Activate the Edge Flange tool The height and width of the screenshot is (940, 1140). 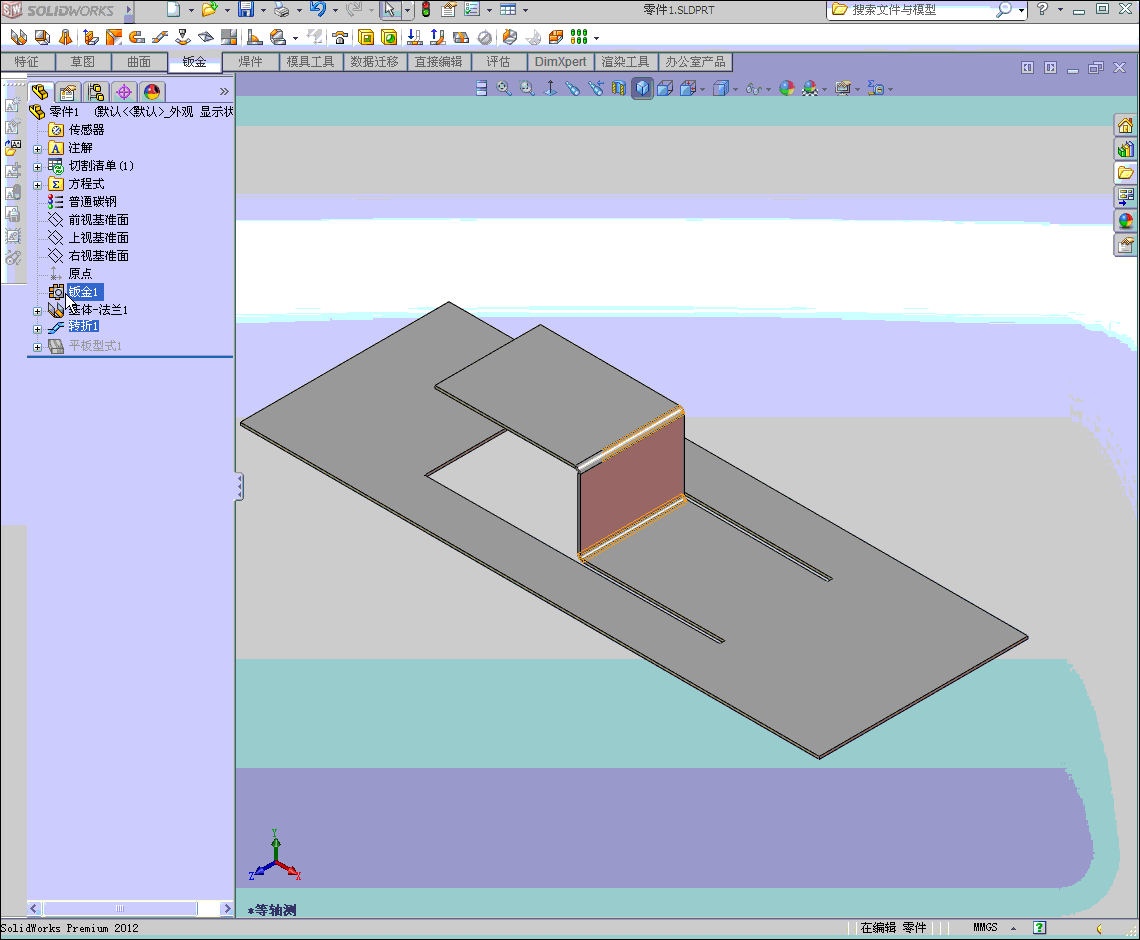[x=90, y=37]
